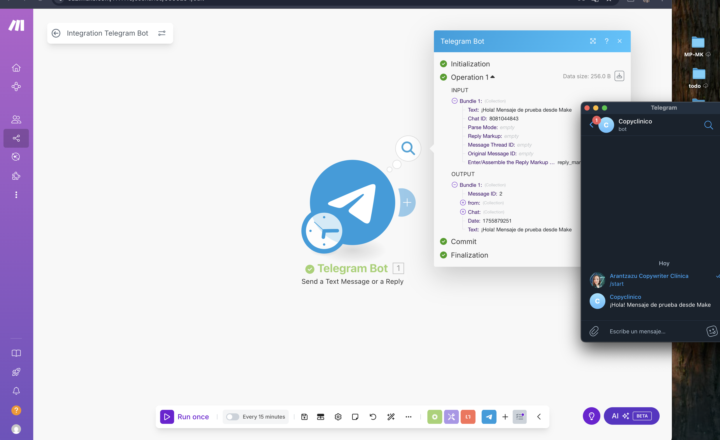Open help in Telegram Bot panel header

pyautogui.click(x=607, y=41)
